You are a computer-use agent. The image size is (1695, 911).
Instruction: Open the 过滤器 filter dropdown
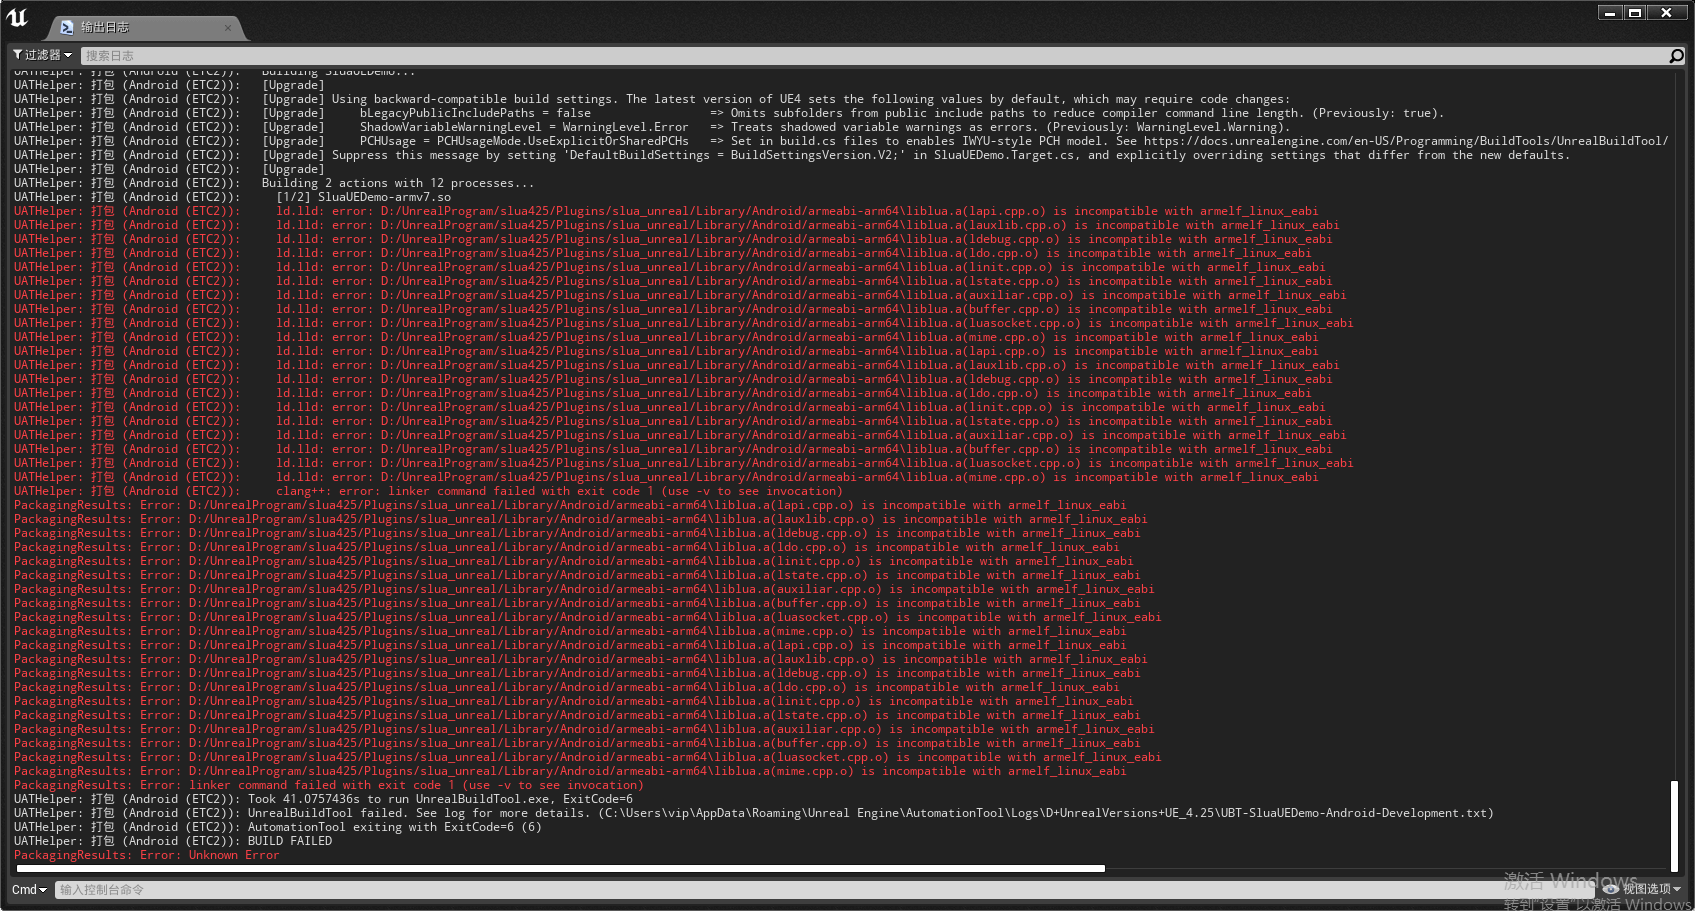42,55
